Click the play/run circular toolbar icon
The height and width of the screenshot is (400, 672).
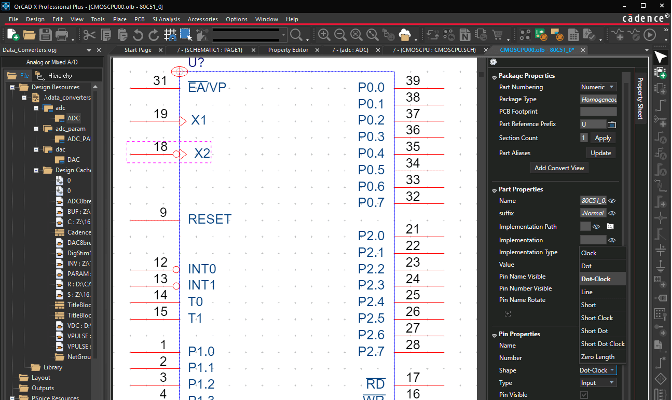[650, 35]
